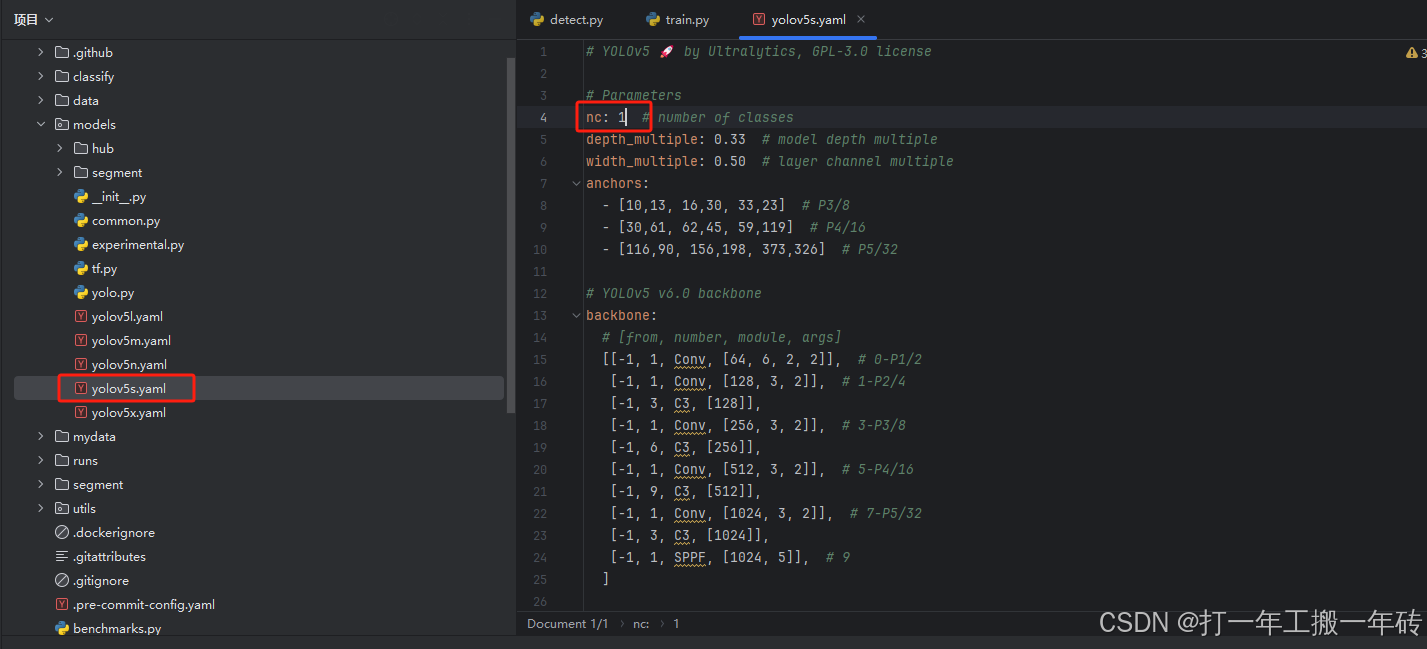Click the .dockerignore ignore-file icon
The image size is (1427, 649).
(x=62, y=532)
